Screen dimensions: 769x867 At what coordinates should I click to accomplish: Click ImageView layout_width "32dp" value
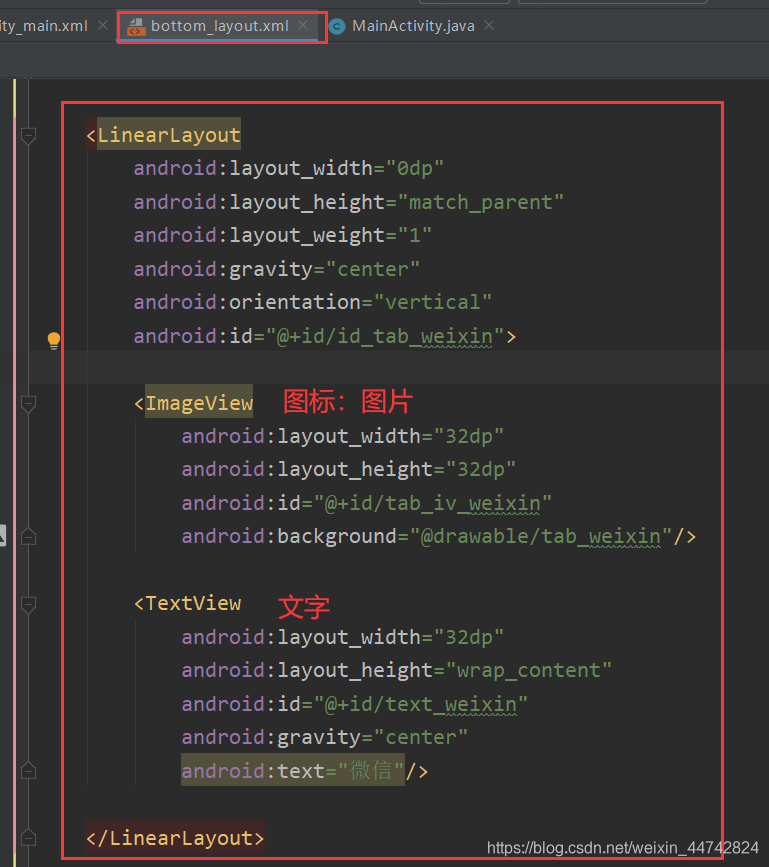[x=469, y=436]
